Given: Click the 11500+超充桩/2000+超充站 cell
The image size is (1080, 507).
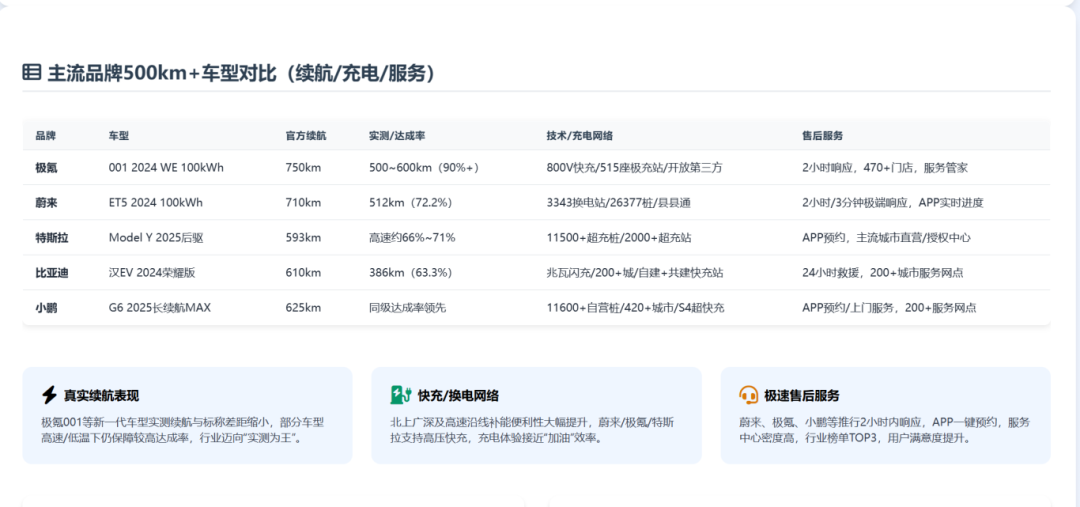Looking at the screenshot, I should 619,238.
